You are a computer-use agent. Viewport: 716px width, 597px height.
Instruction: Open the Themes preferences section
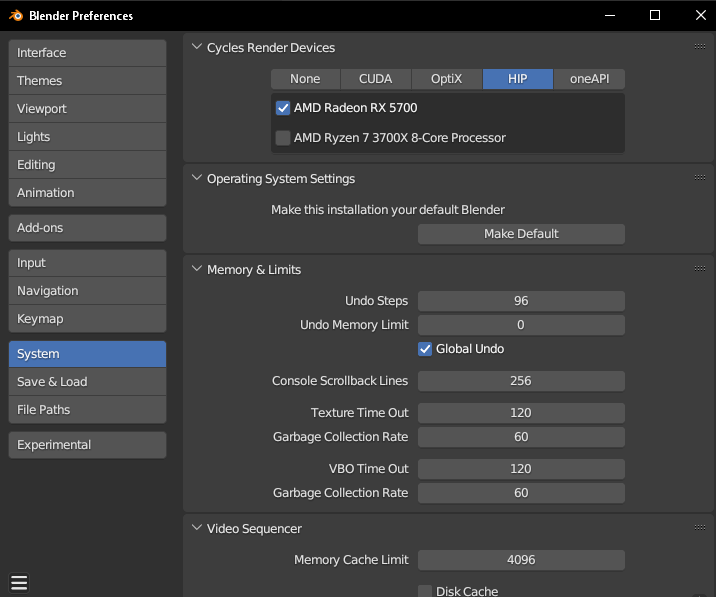[x=87, y=81]
